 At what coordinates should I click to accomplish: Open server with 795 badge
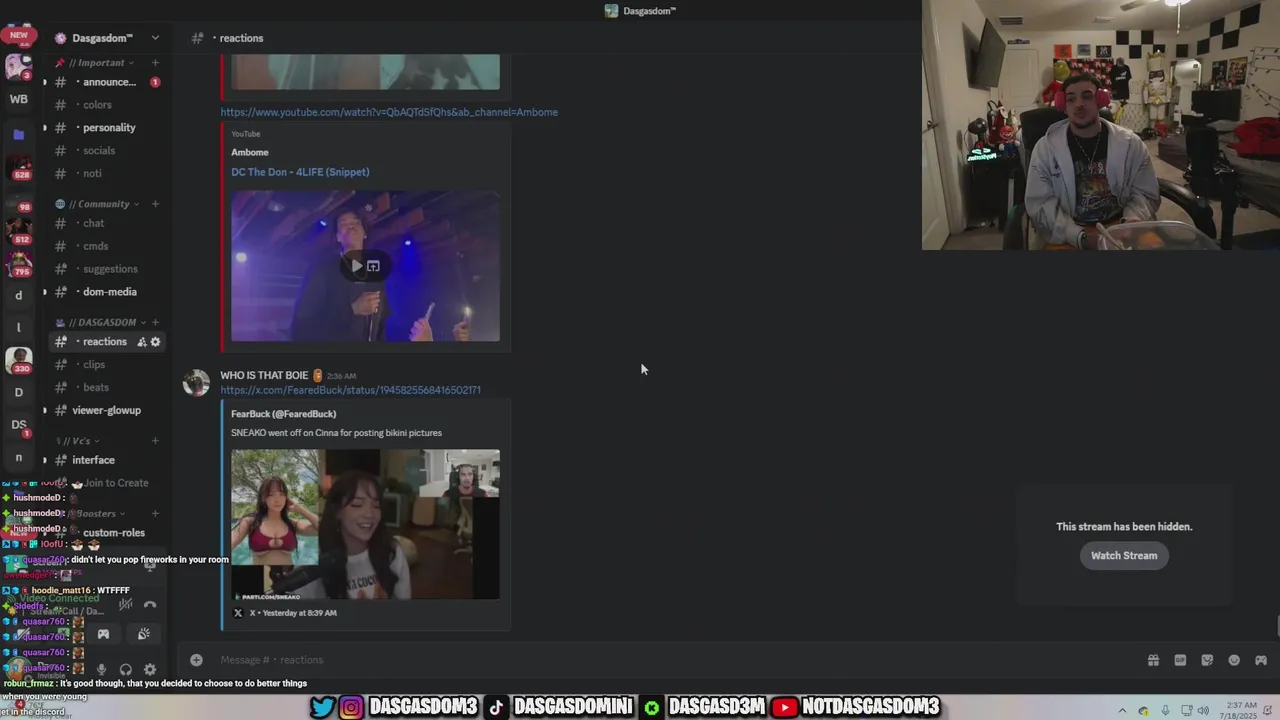[x=18, y=263]
